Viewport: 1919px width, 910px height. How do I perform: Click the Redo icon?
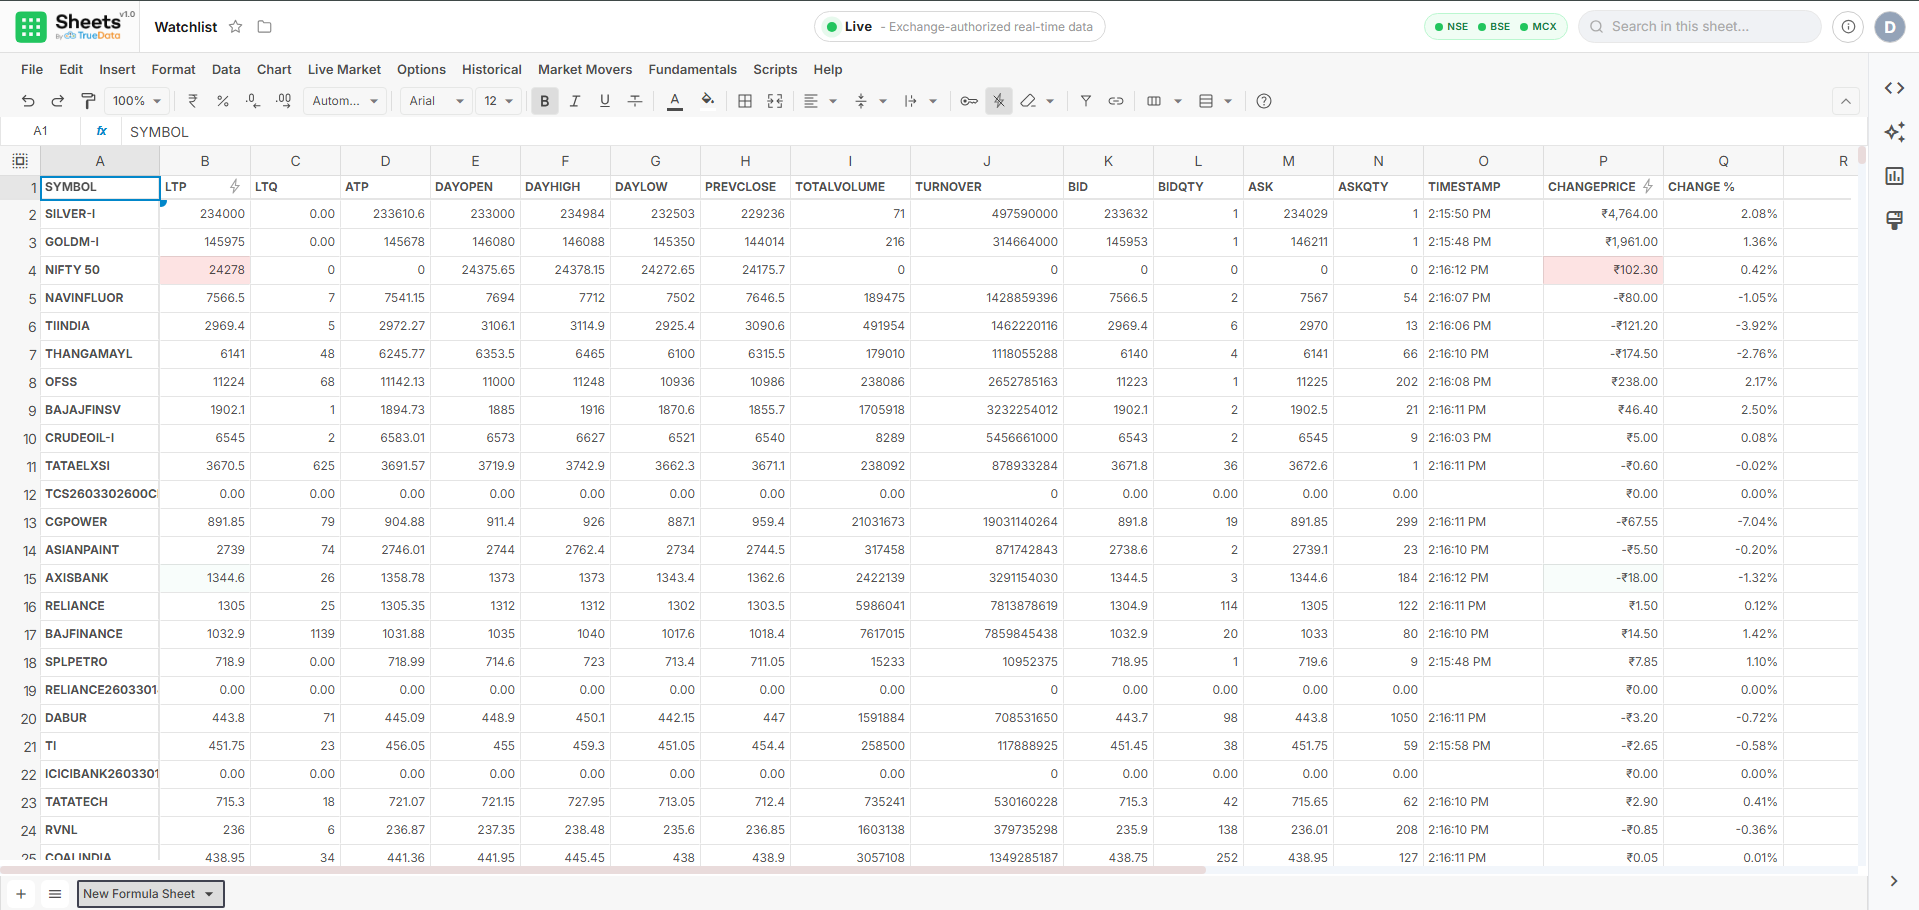click(58, 101)
